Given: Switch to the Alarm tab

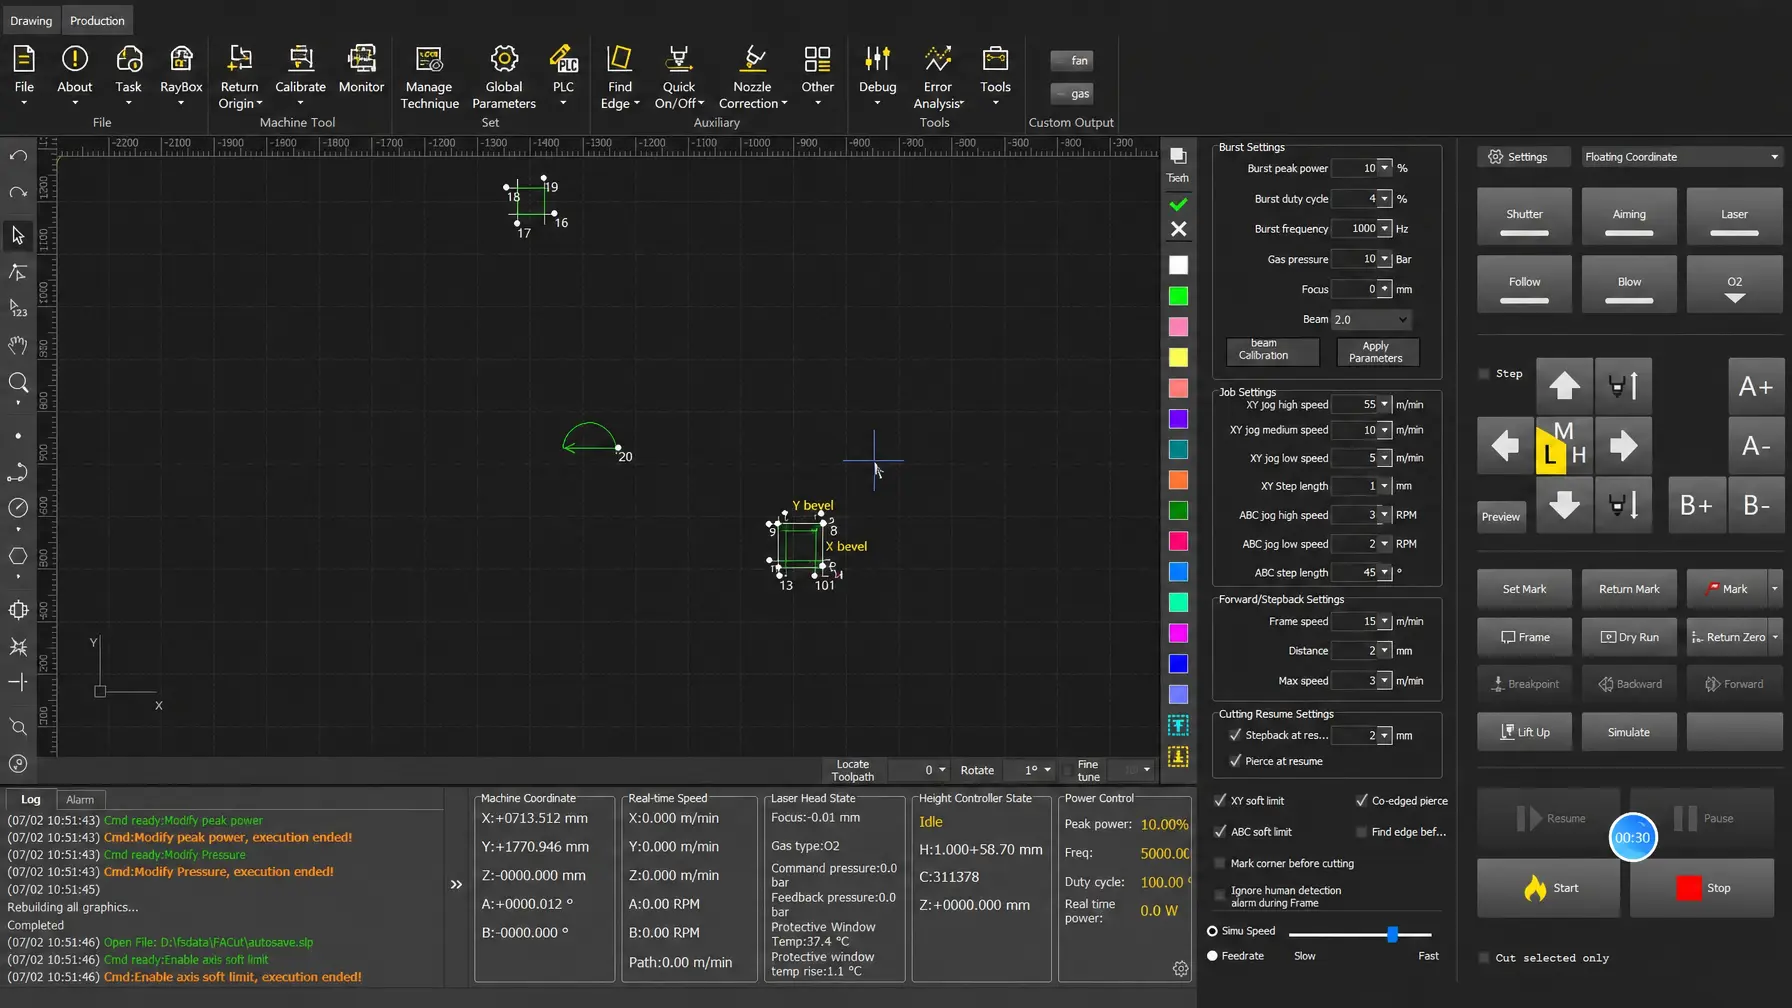Looking at the screenshot, I should point(80,799).
